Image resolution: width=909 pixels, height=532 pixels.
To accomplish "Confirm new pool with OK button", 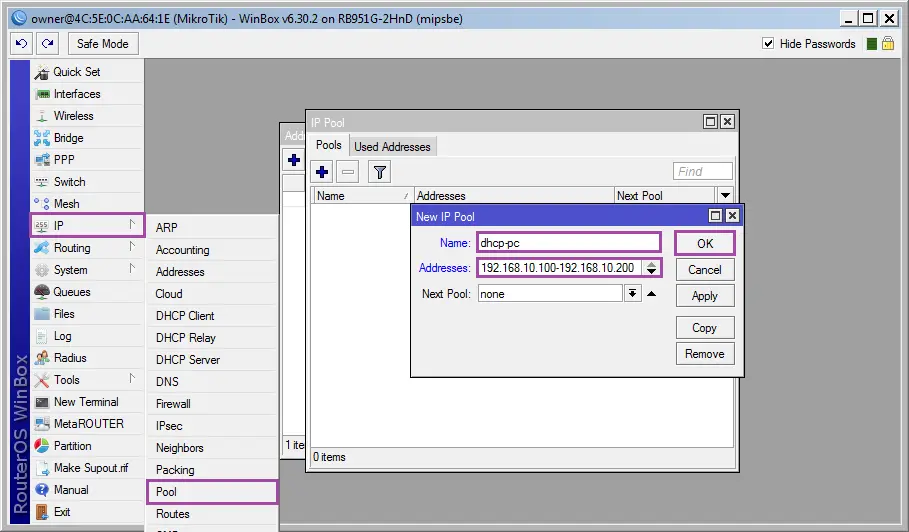I will click(x=705, y=243).
